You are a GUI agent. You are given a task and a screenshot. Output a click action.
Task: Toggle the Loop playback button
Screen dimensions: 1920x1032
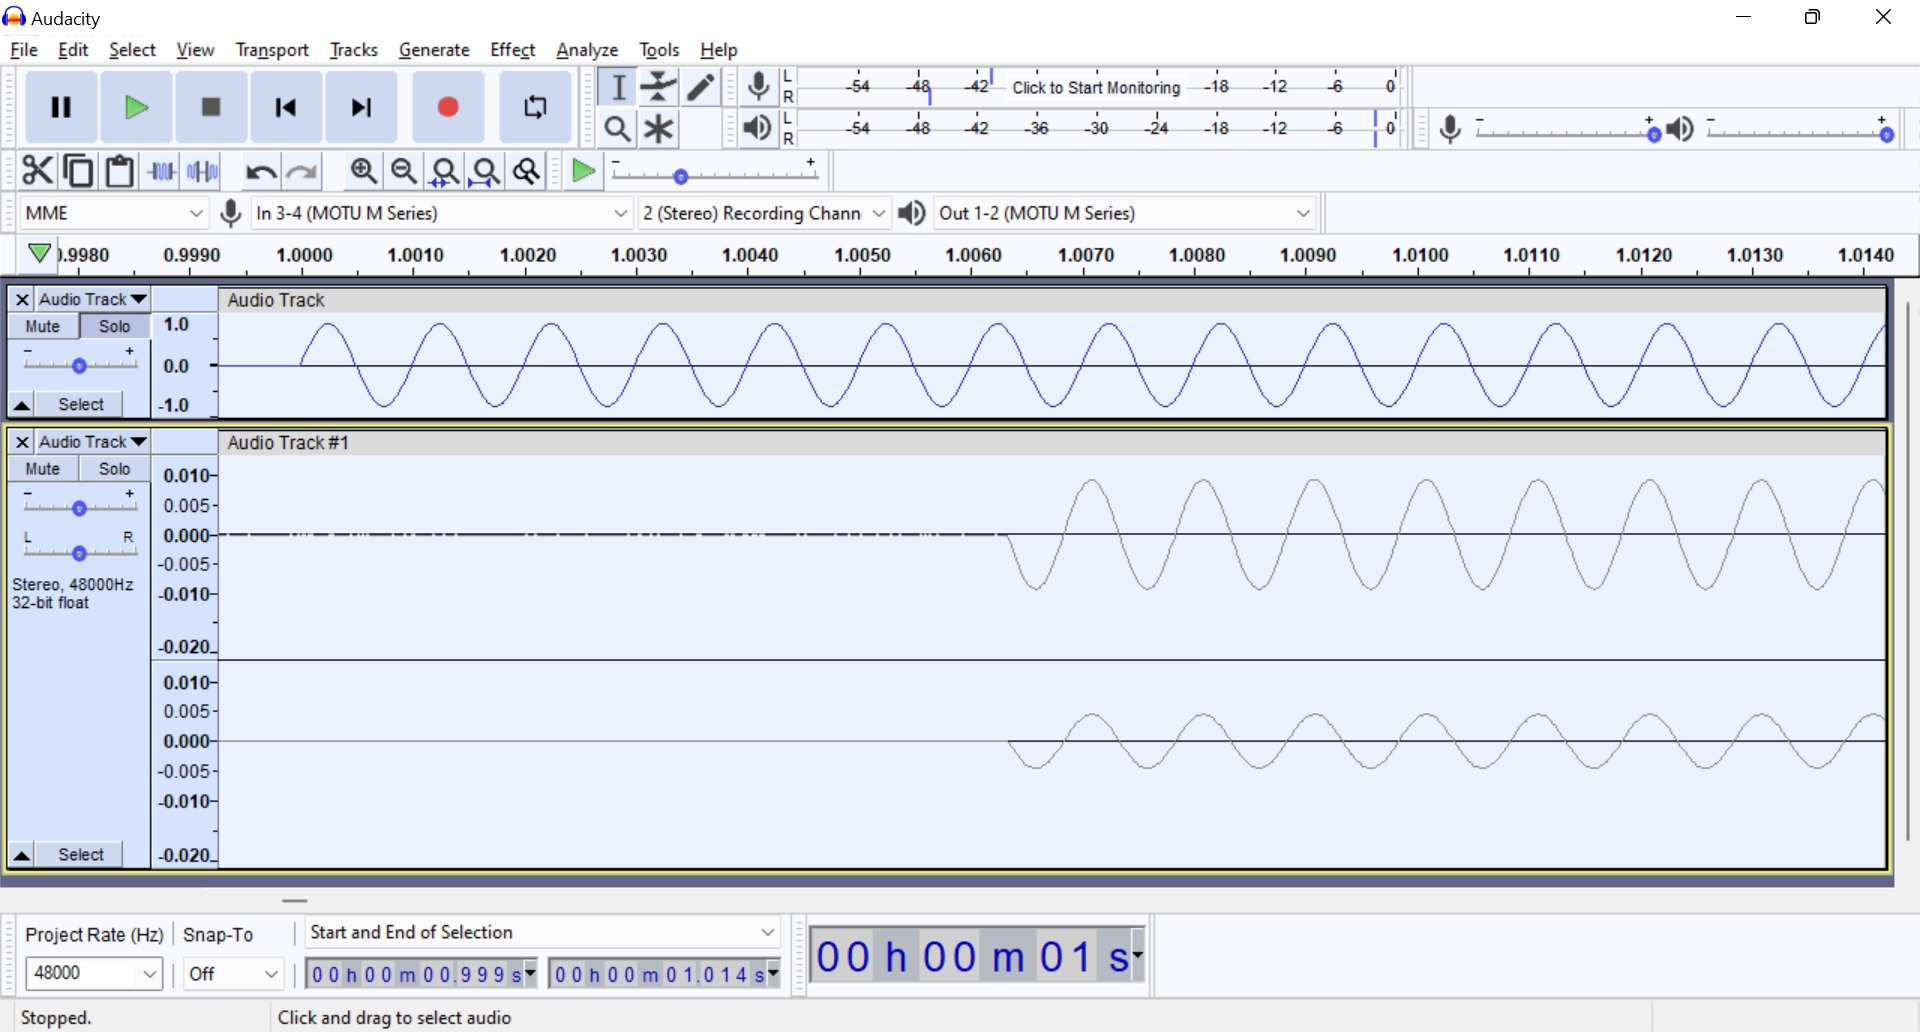pyautogui.click(x=535, y=107)
